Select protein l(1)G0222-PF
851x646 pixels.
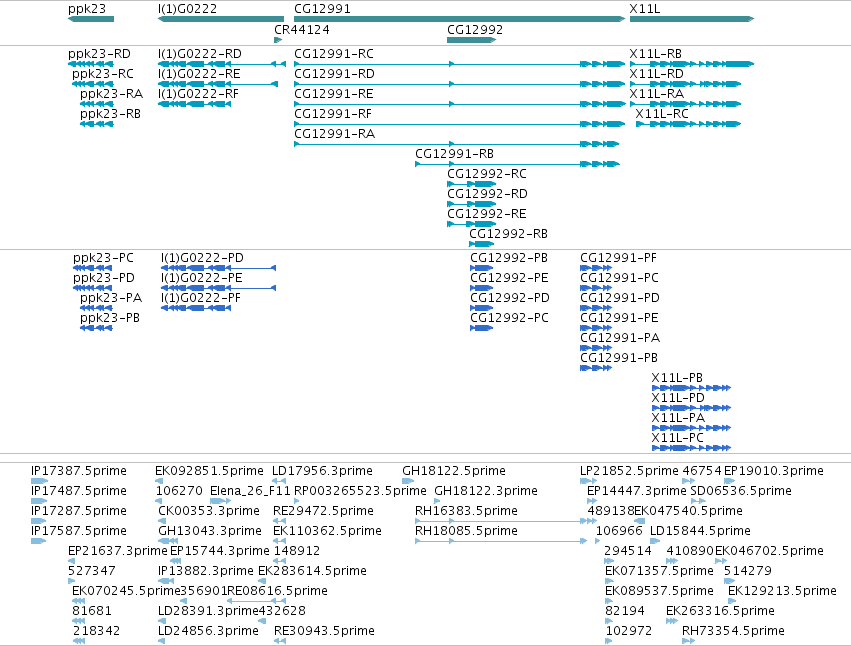[x=201, y=298]
